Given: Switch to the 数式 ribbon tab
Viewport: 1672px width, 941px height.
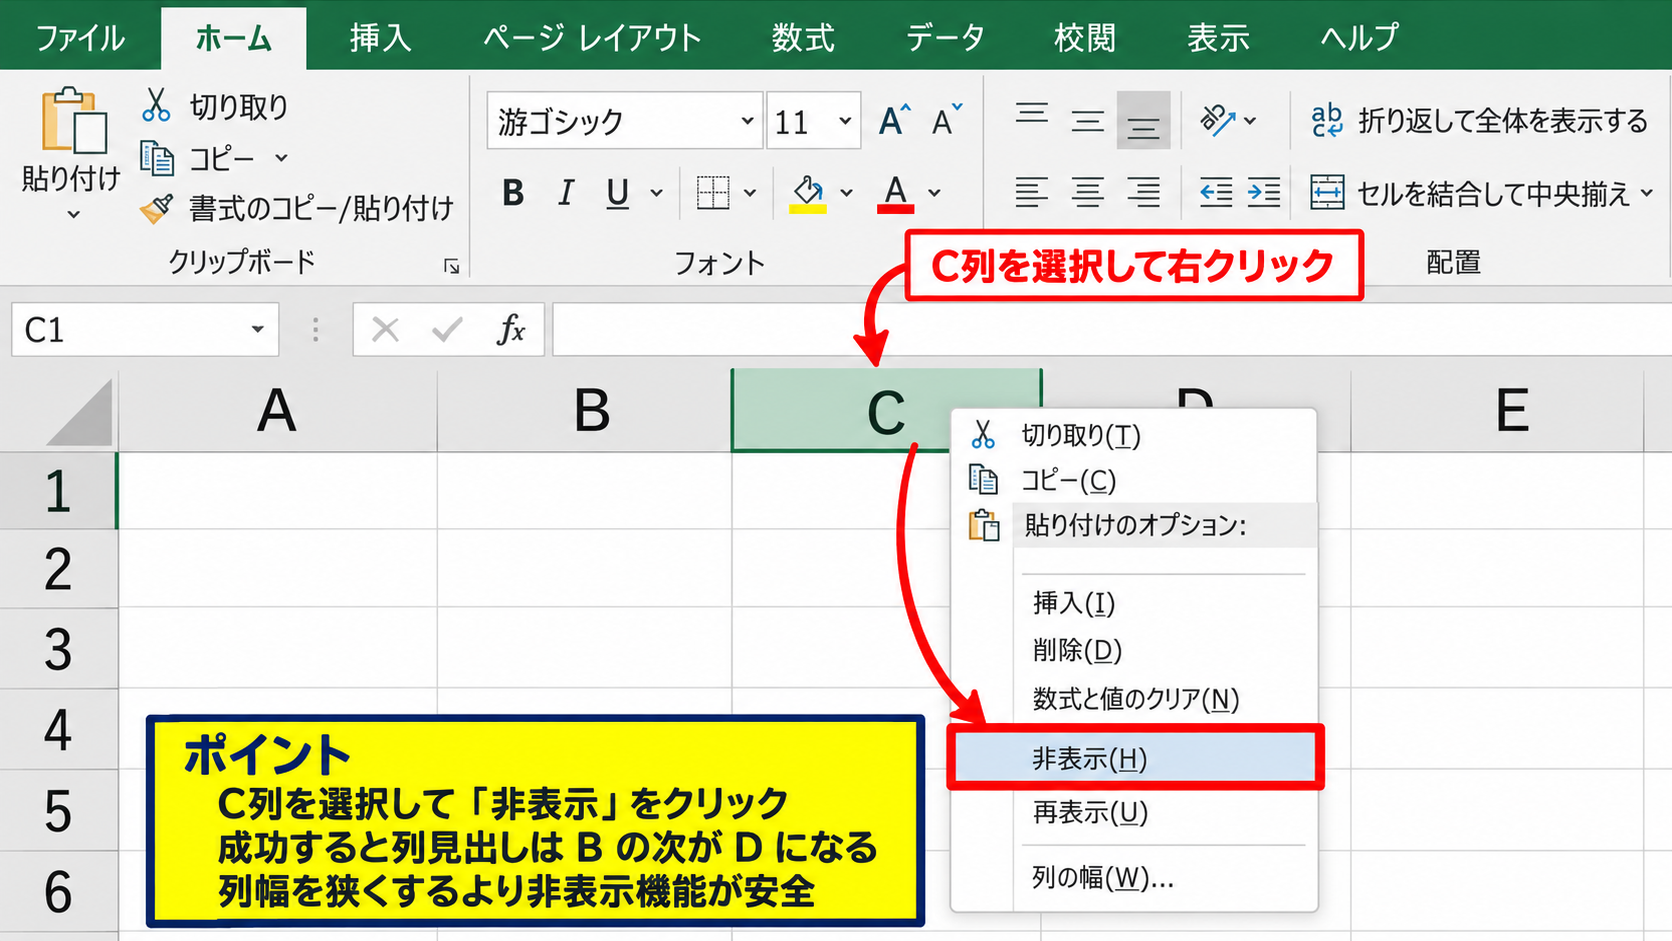Looking at the screenshot, I should [803, 37].
